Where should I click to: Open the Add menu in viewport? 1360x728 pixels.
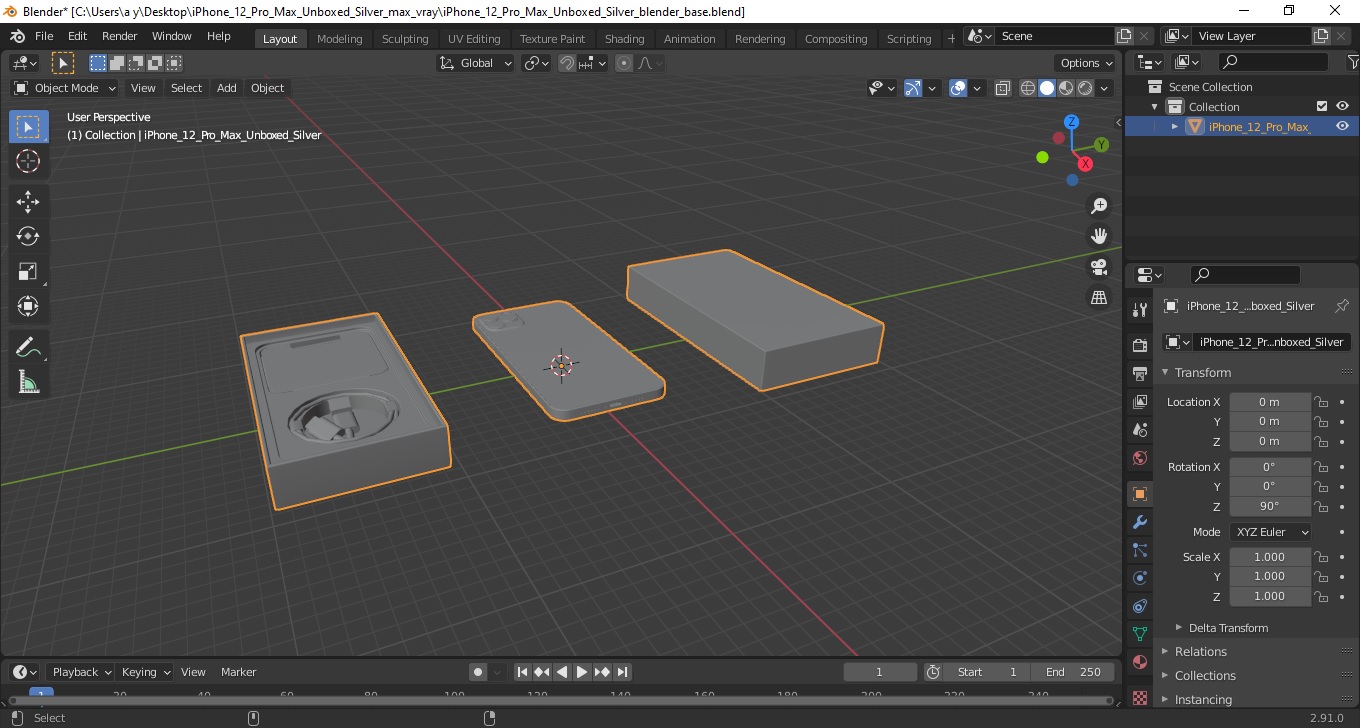[x=227, y=88]
